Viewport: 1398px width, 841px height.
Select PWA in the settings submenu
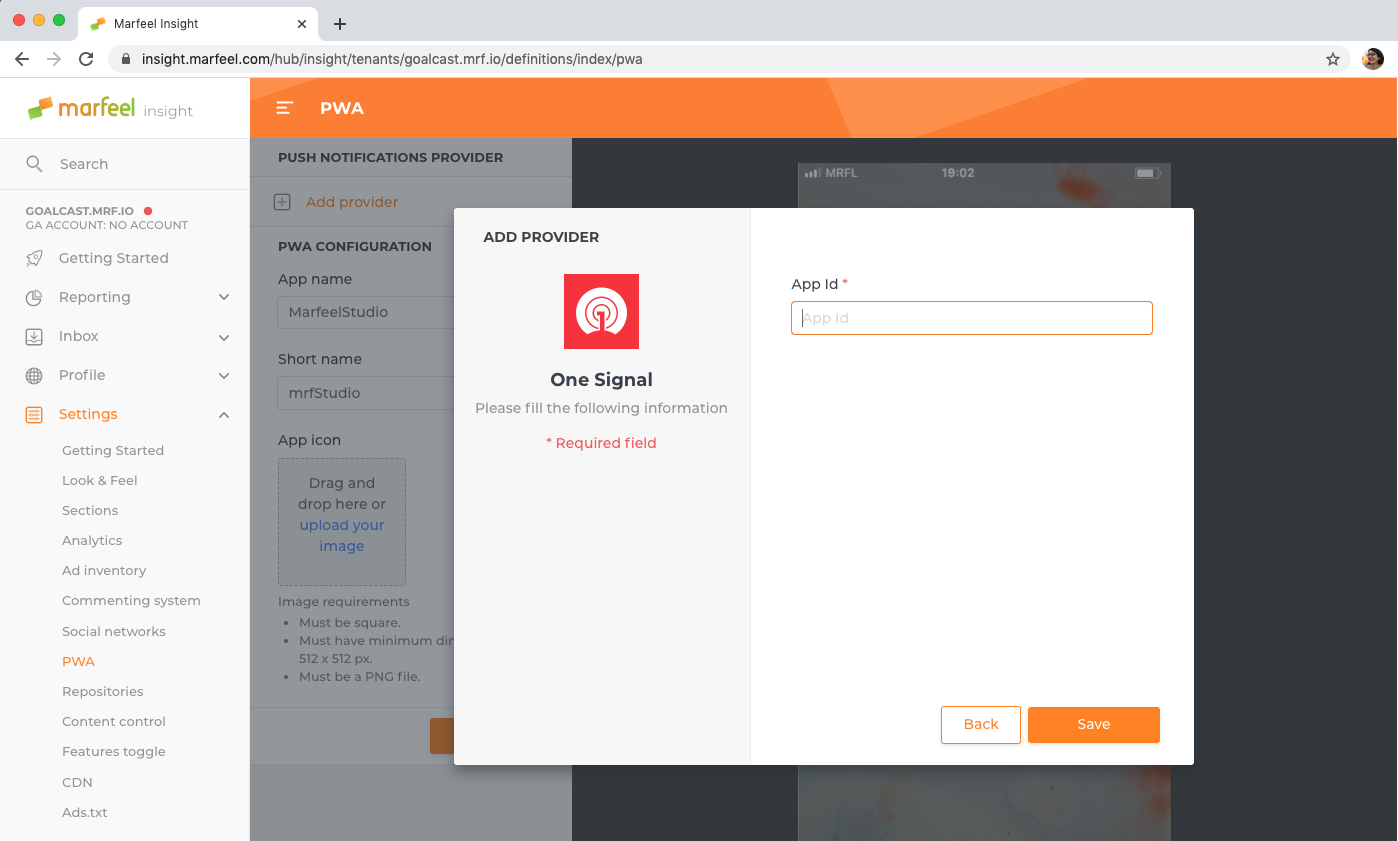click(78, 661)
